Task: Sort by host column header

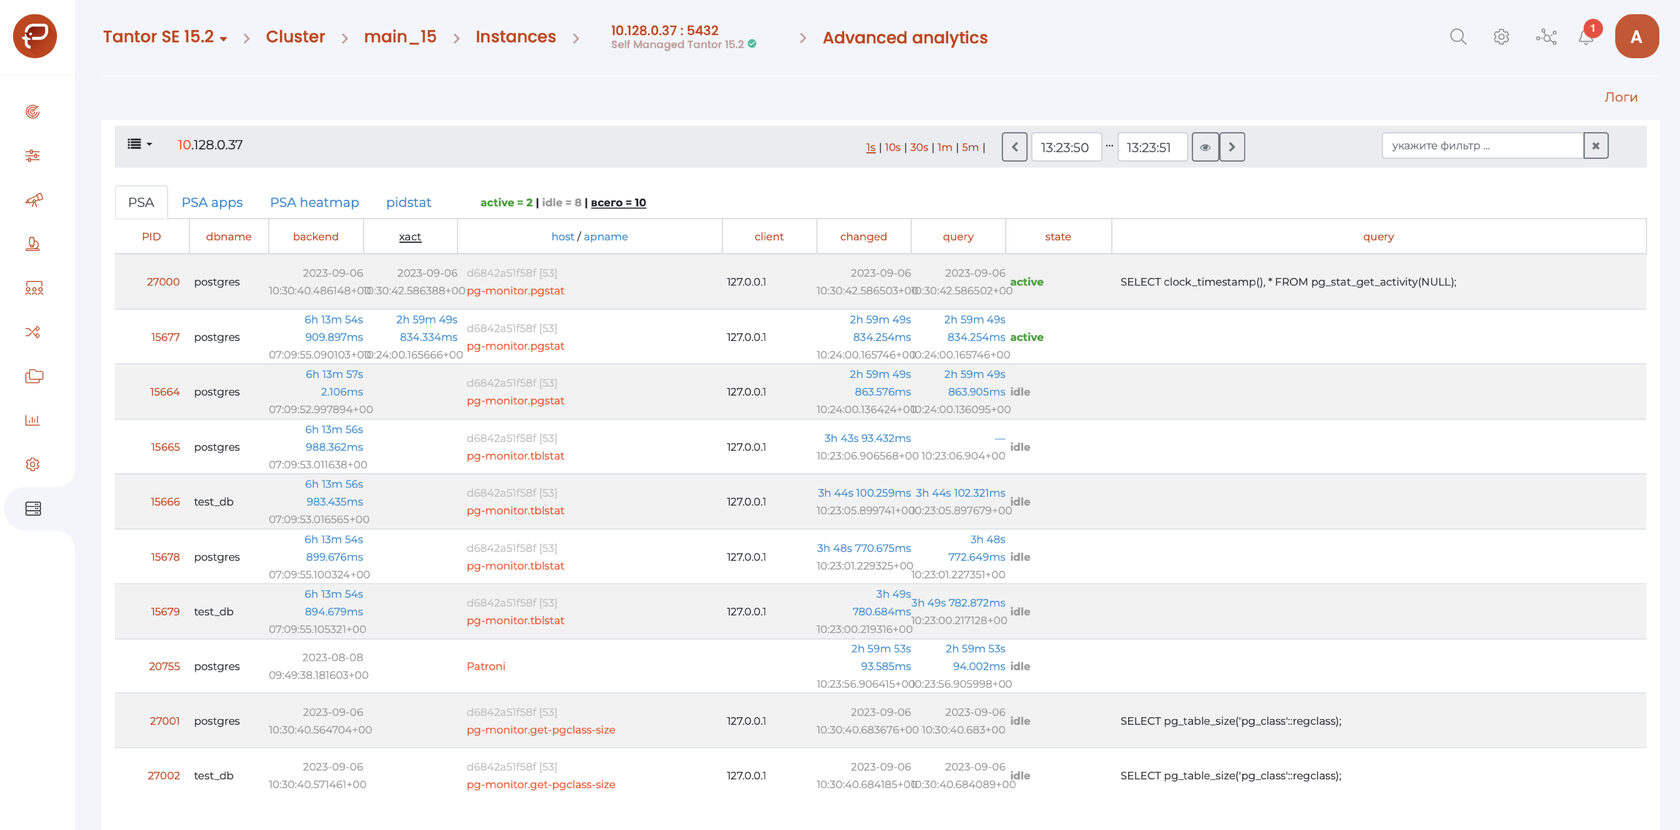Action: click(x=562, y=237)
